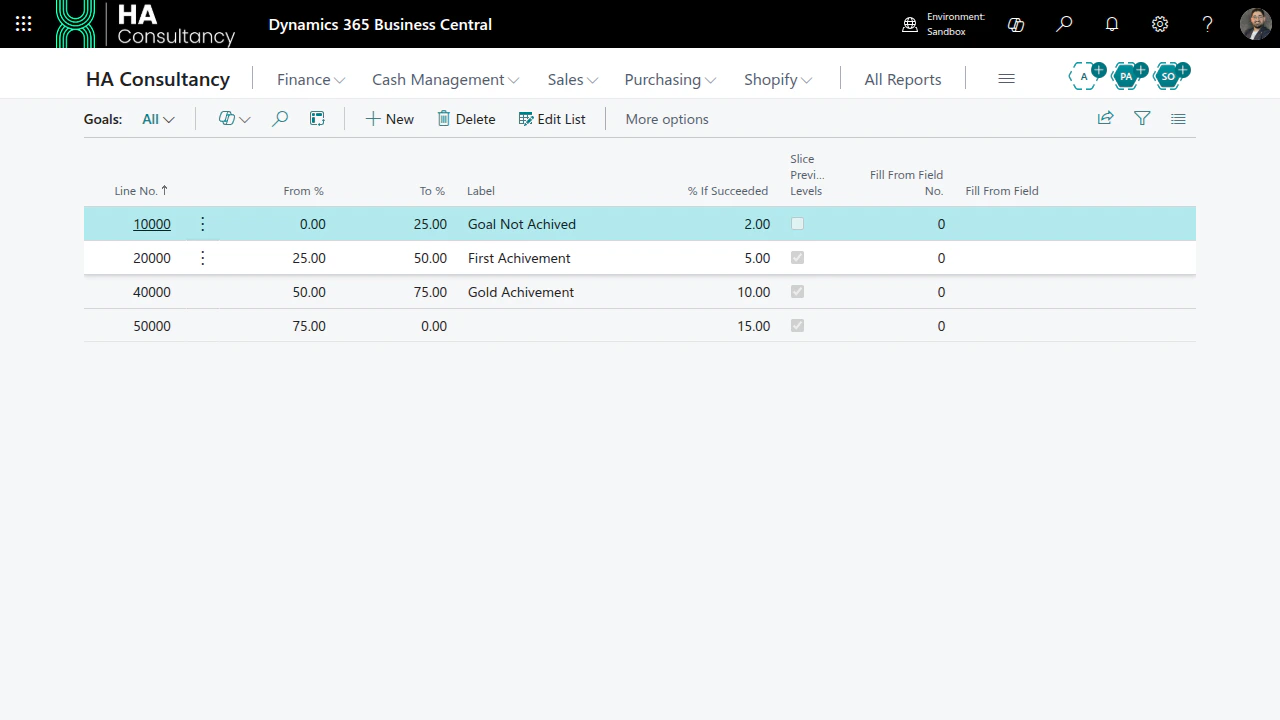Expand the Finance menu

click(x=311, y=79)
